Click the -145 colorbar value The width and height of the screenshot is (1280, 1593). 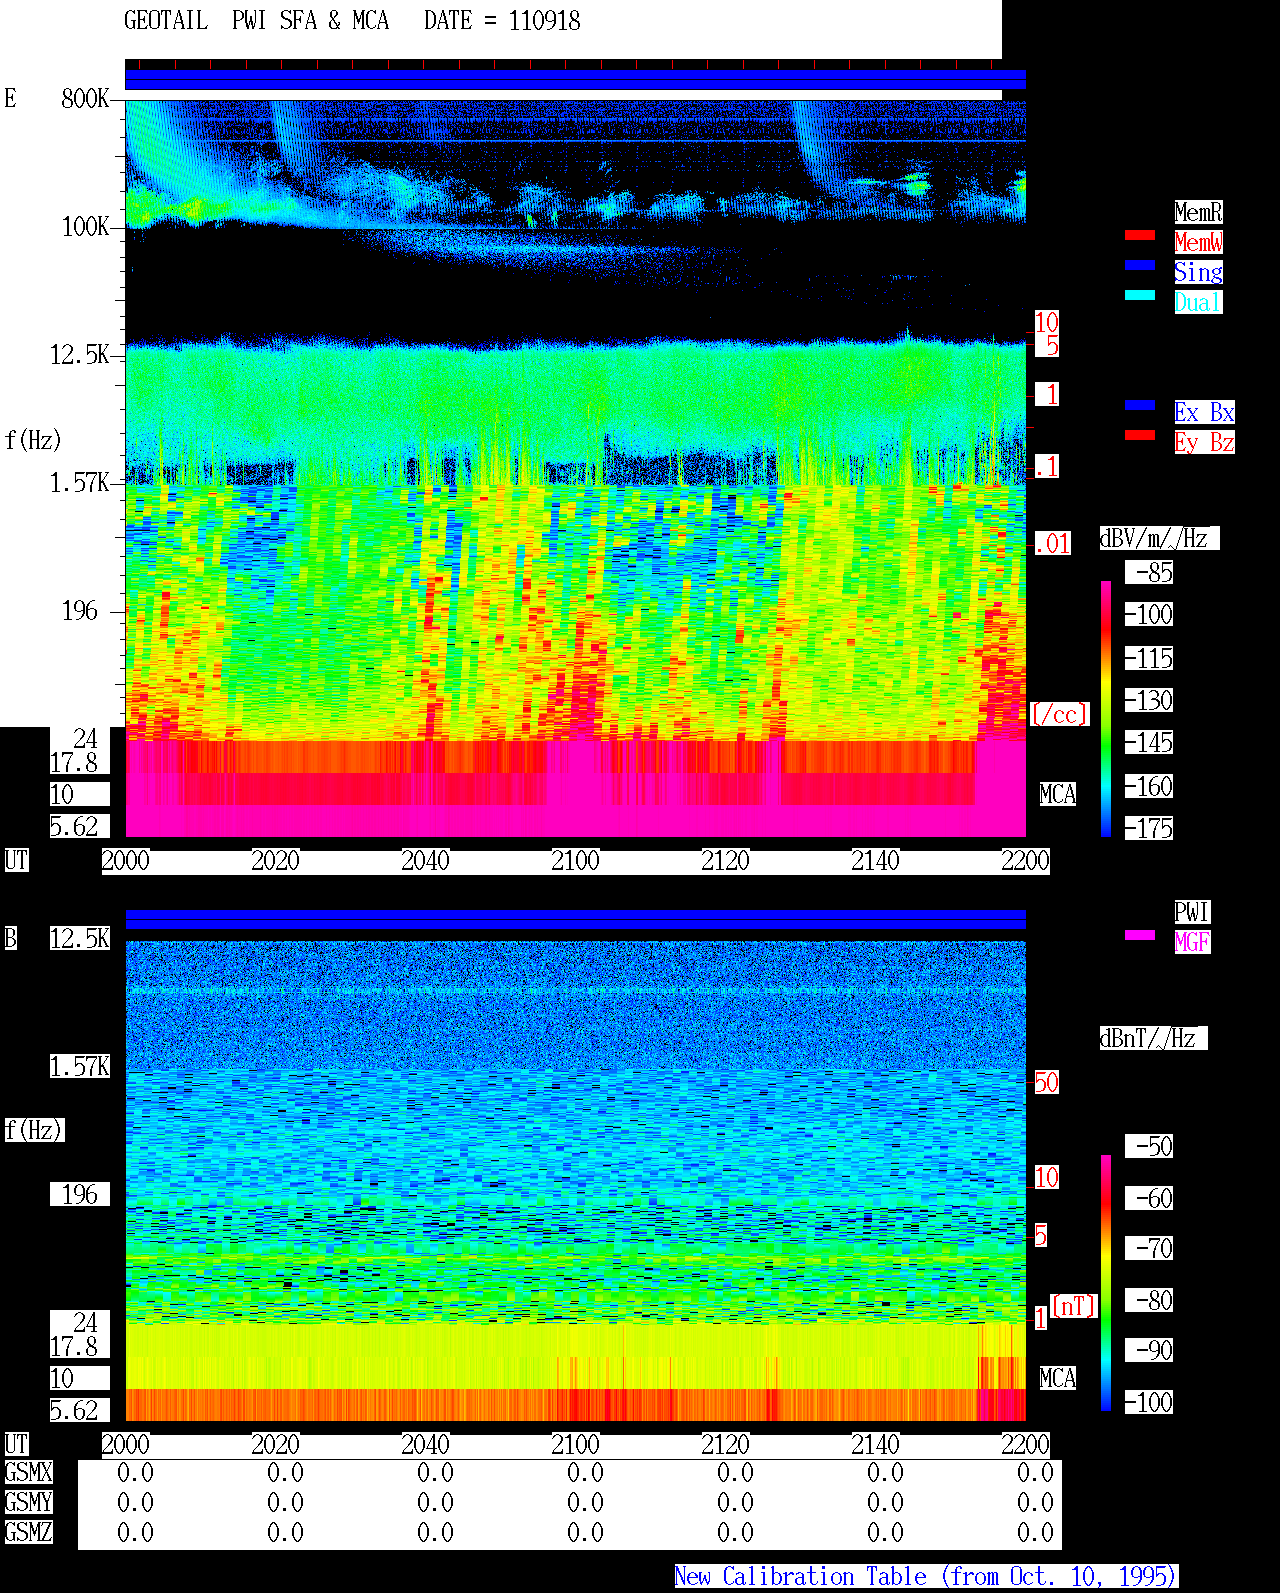(1149, 742)
